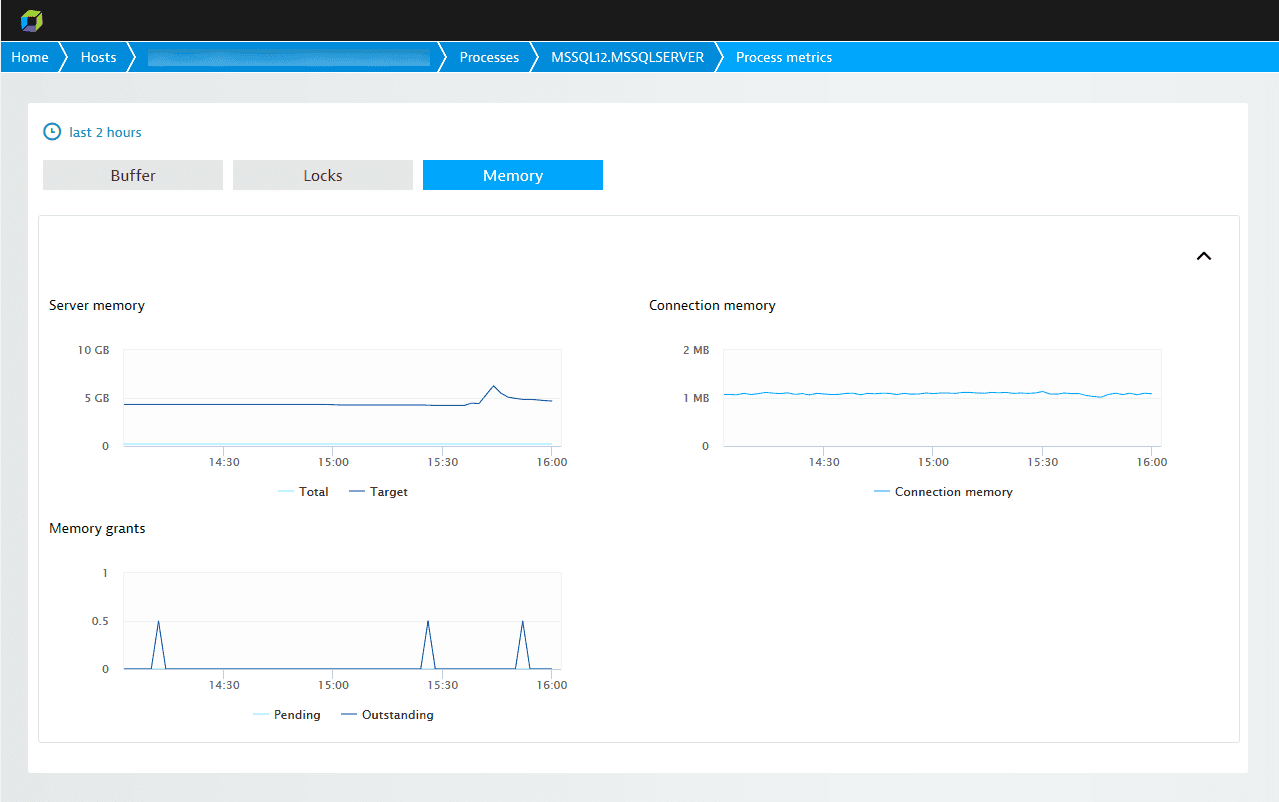
Task: Click 14:30 on the Server memory time axis
Action: point(224,462)
